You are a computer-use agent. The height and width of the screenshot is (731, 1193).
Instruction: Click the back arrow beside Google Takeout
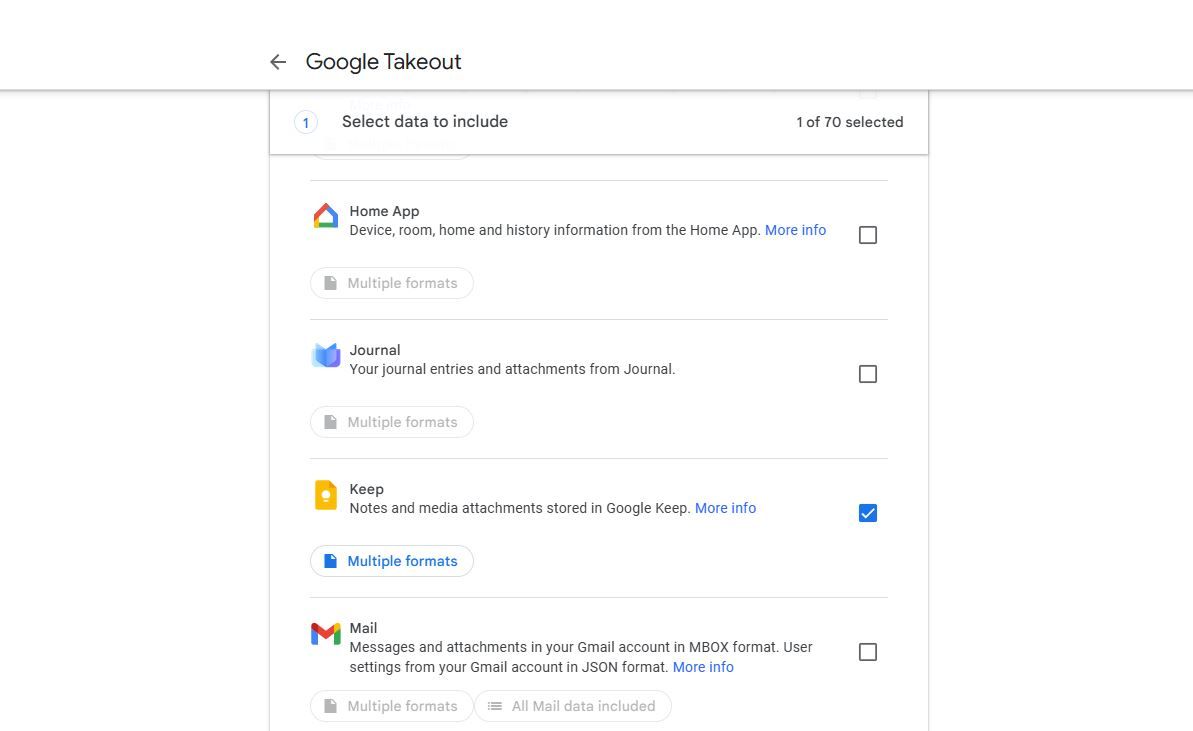point(278,61)
